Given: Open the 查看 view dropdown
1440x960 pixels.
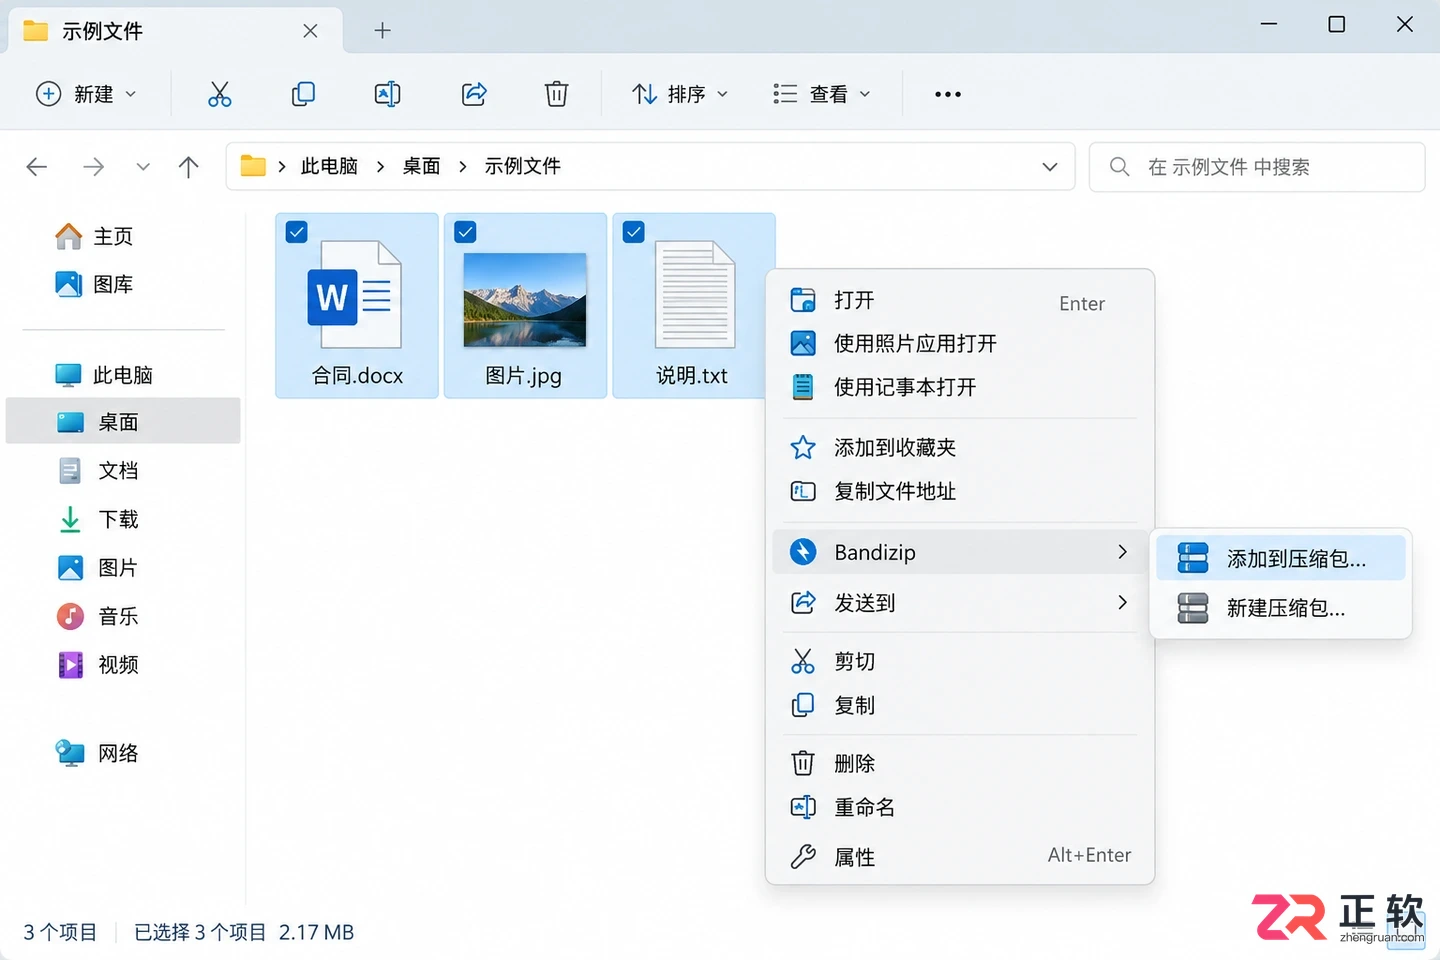Looking at the screenshot, I should tap(822, 94).
